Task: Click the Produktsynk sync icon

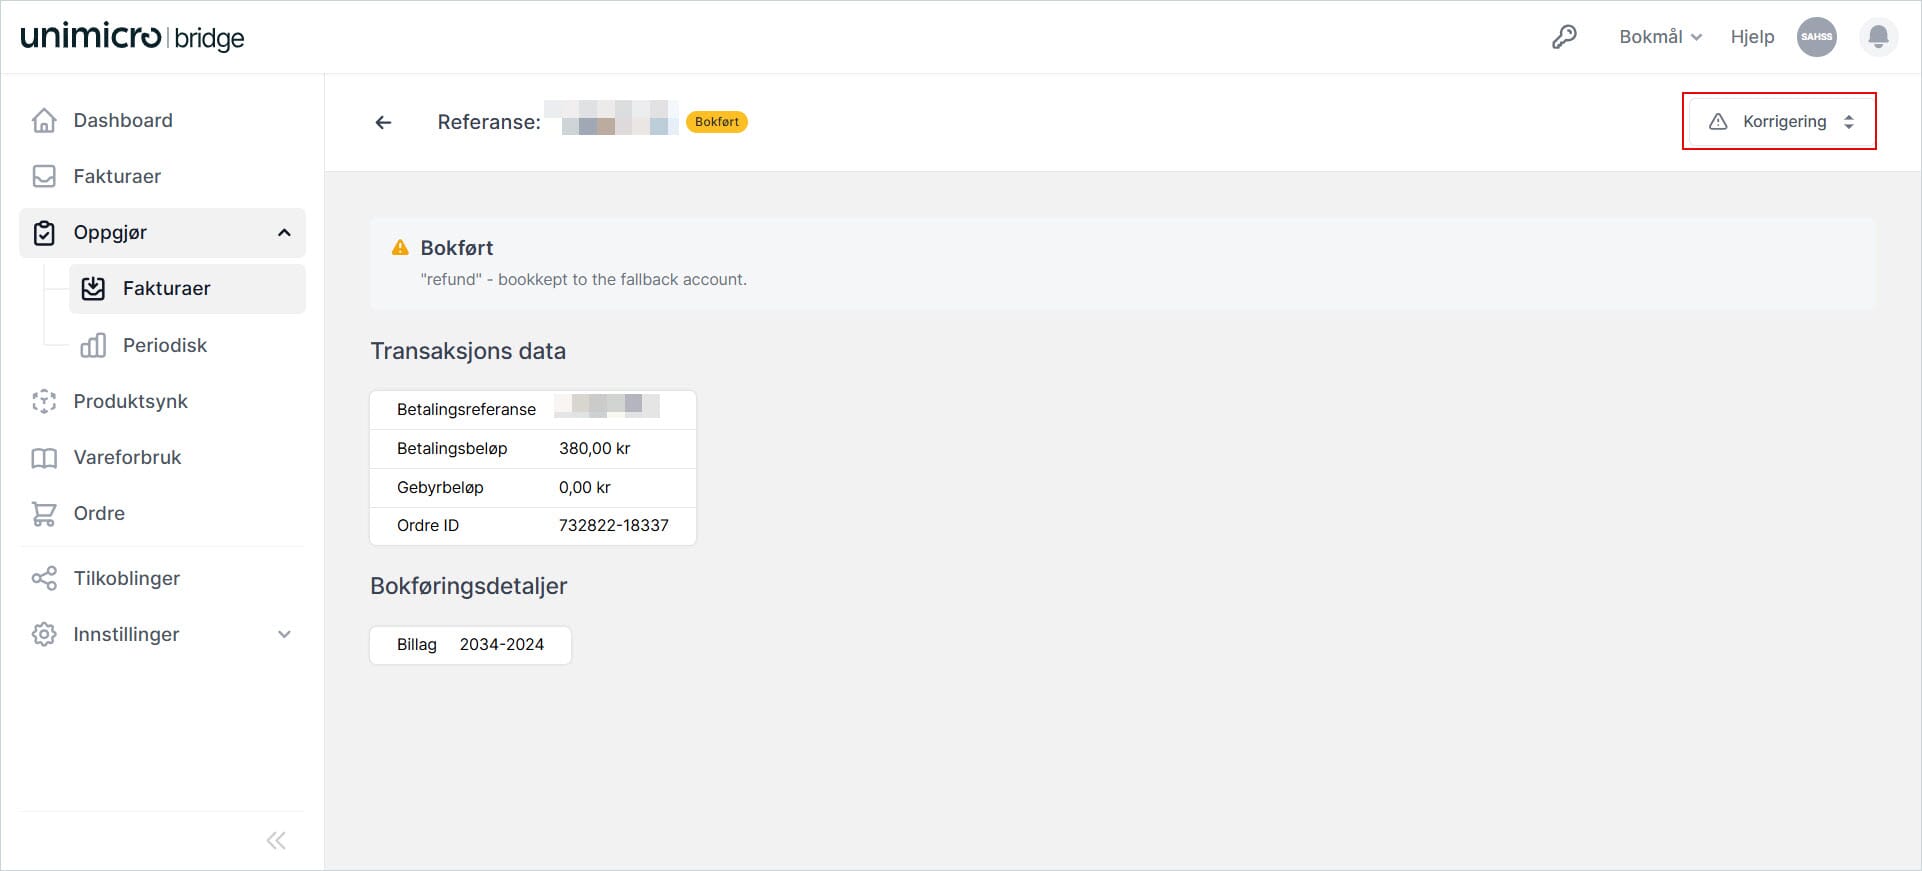Action: pos(44,401)
